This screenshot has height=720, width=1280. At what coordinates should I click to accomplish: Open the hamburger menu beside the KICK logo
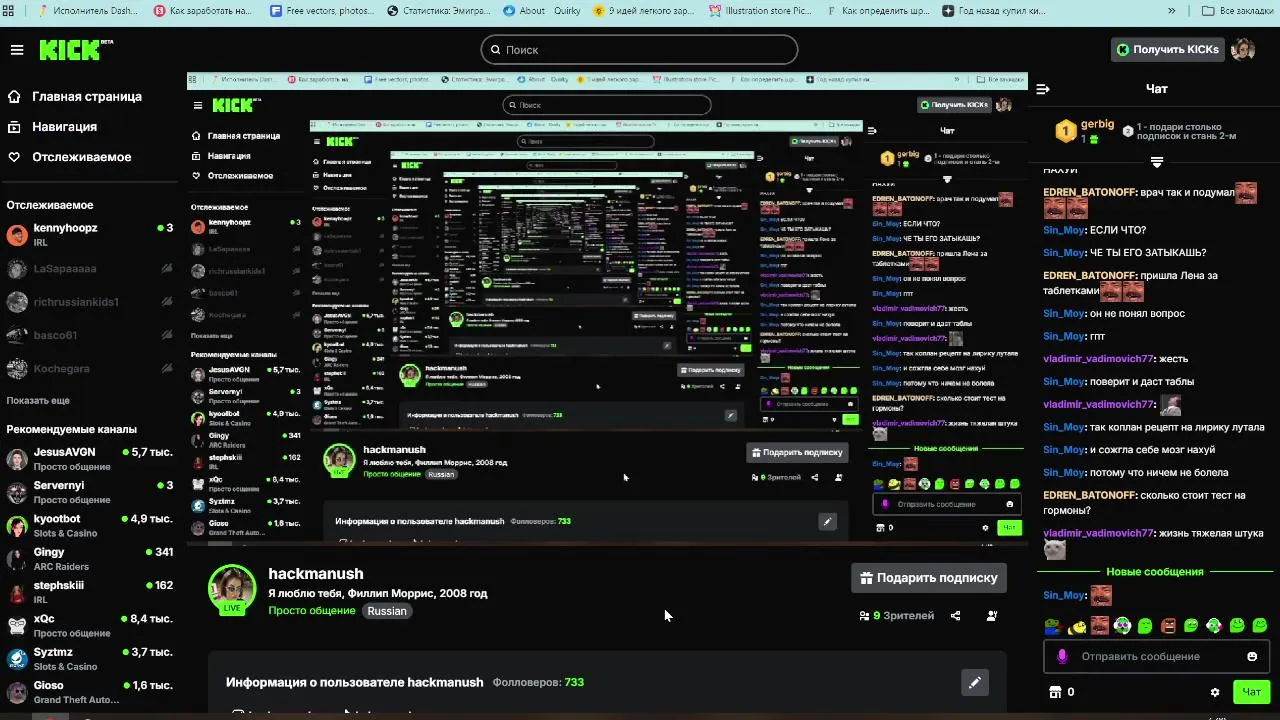(17, 50)
